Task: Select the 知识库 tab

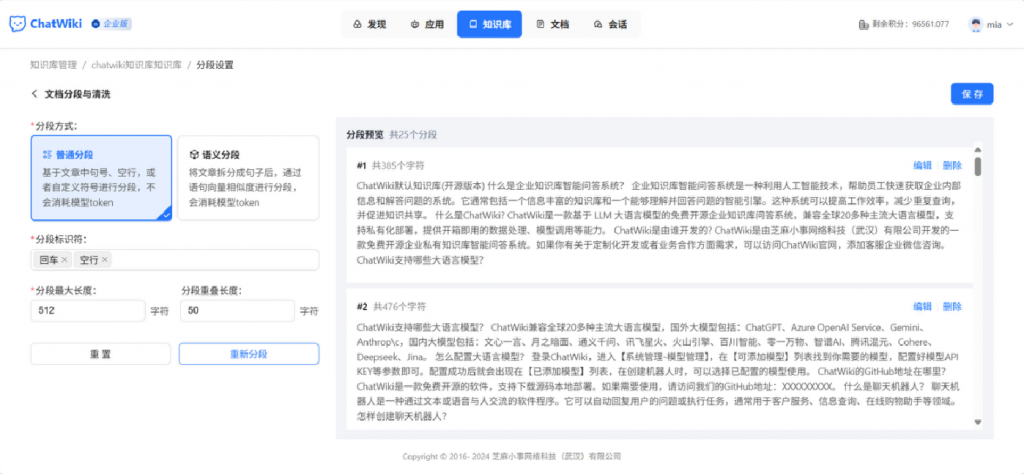Action: [489, 24]
